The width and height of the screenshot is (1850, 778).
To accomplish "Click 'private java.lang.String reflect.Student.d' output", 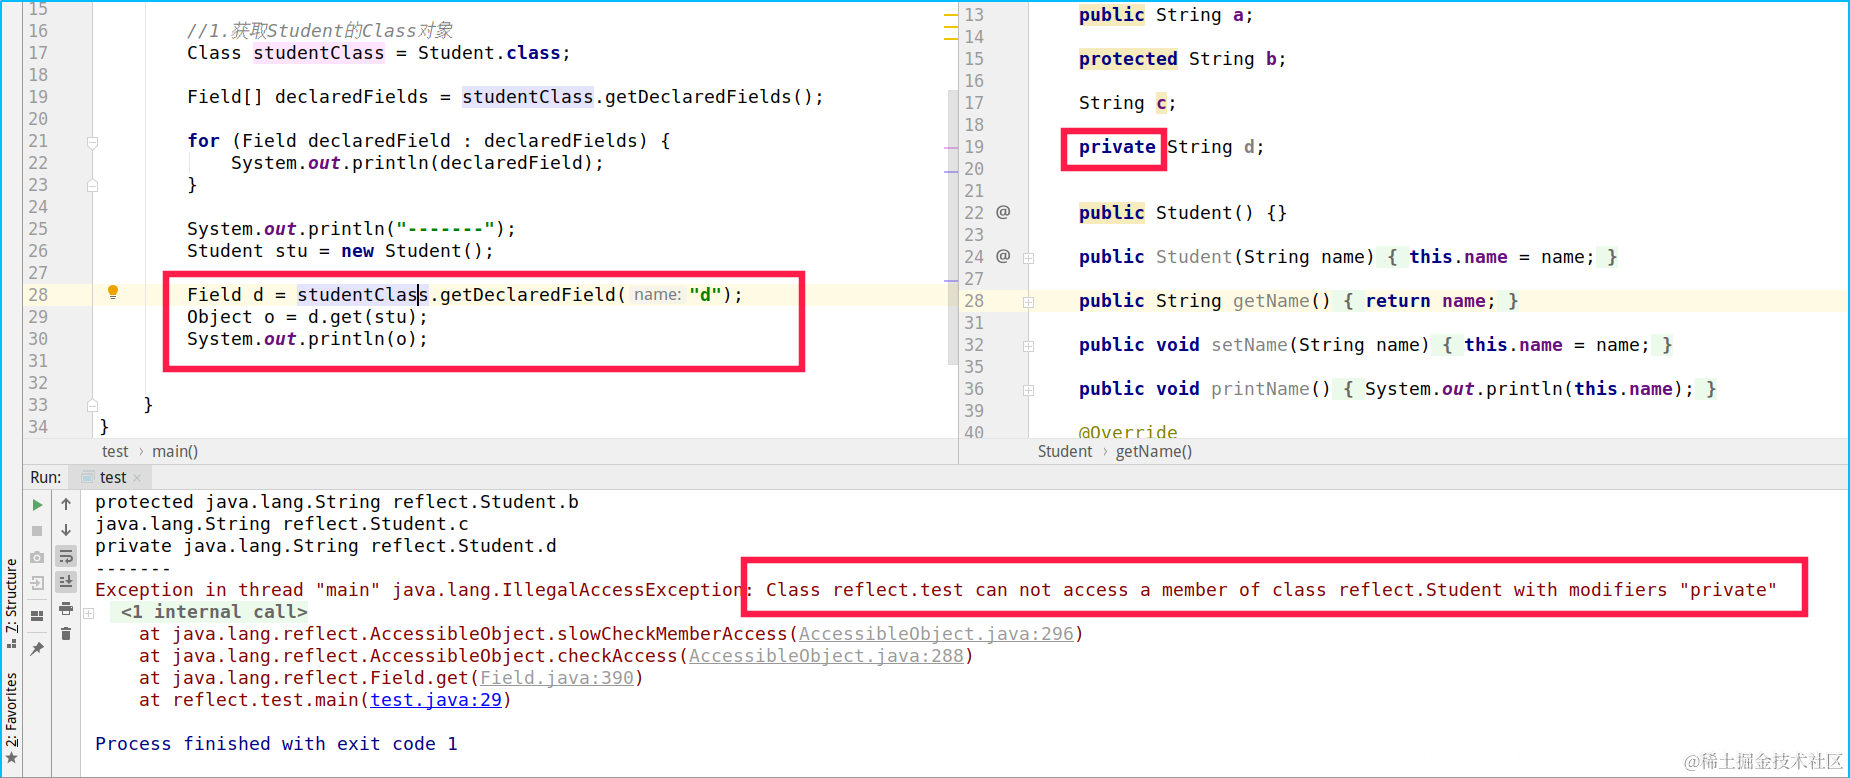I will (326, 546).
